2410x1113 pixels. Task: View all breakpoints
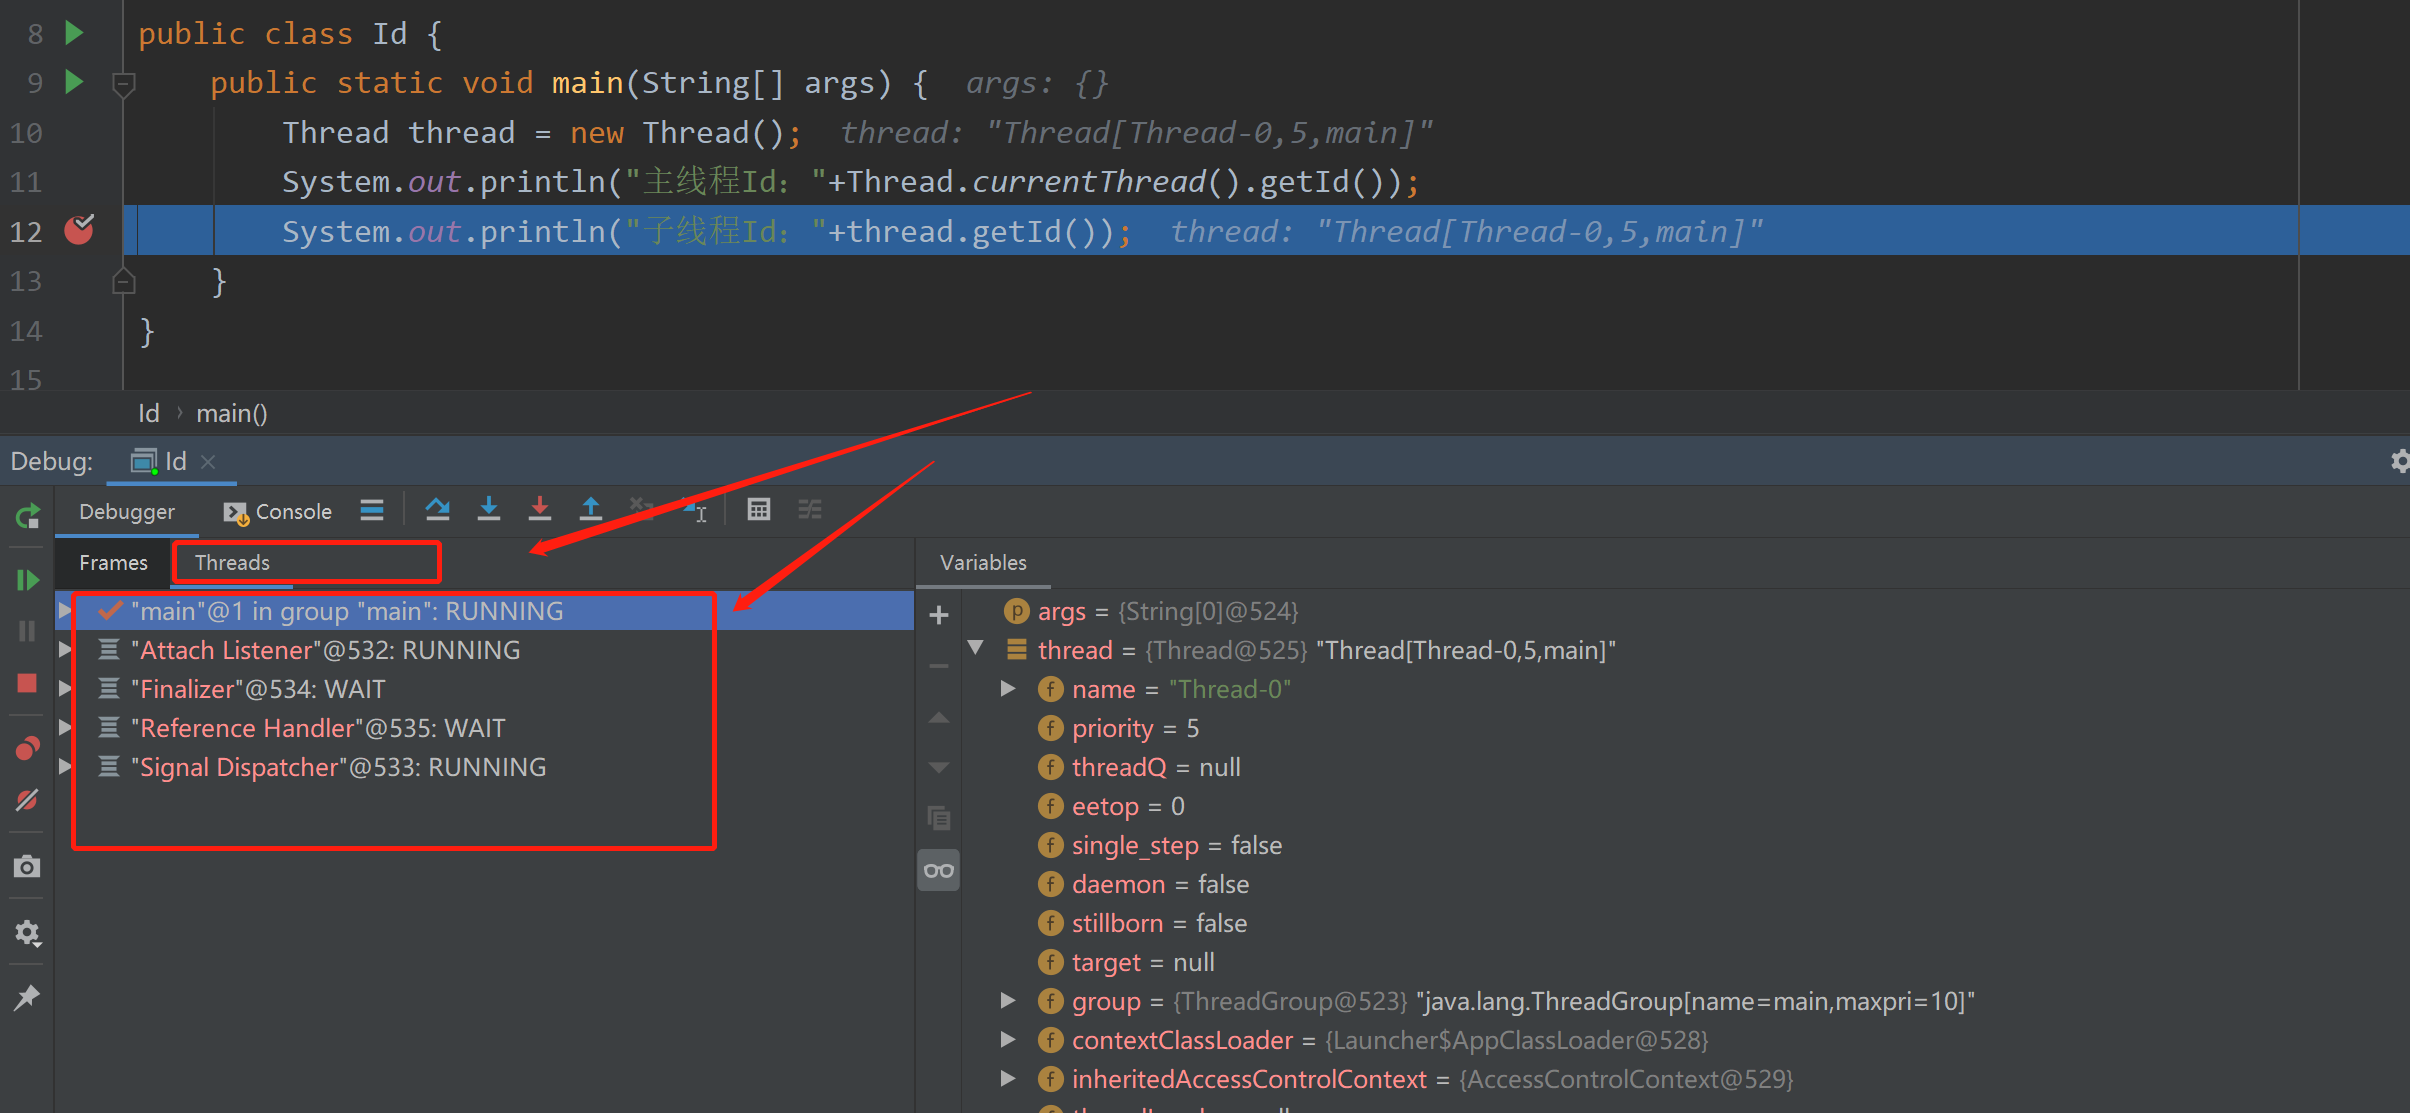point(28,748)
